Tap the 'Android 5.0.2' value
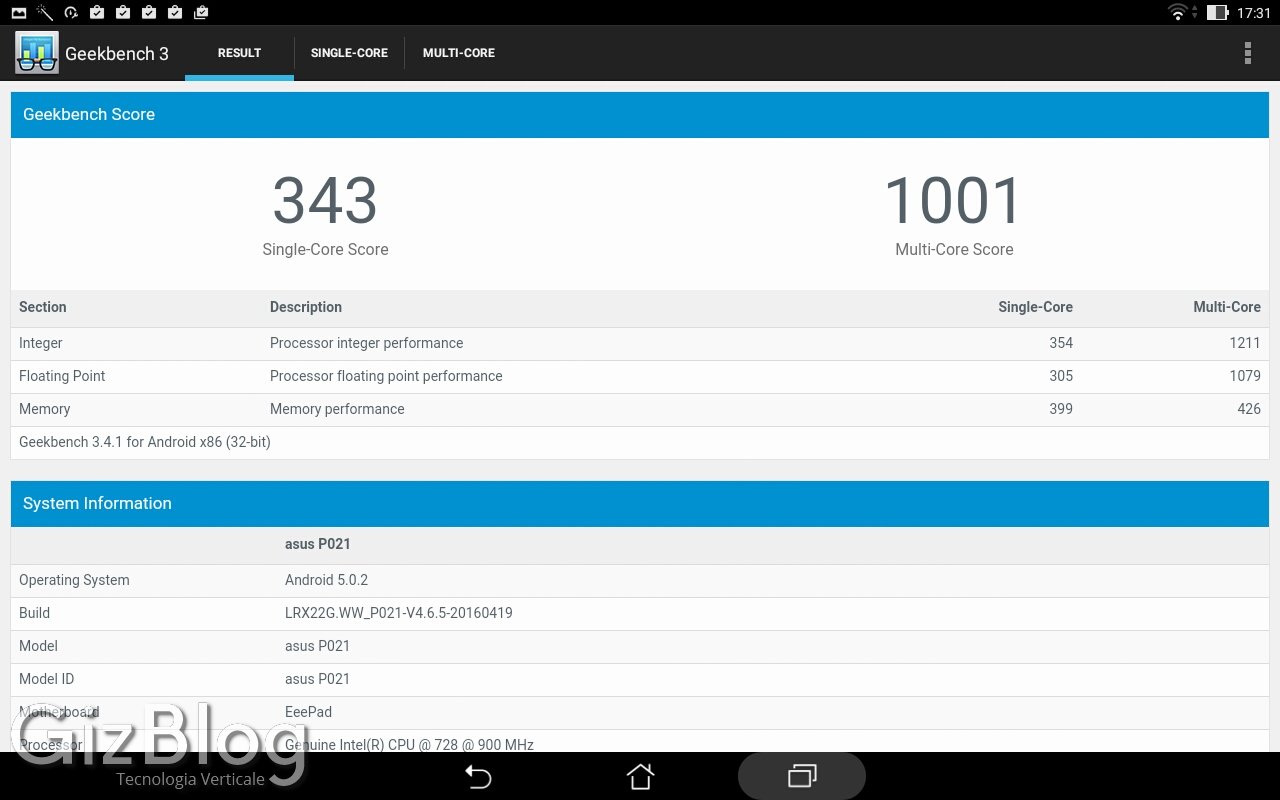1280x800 pixels. tap(327, 580)
